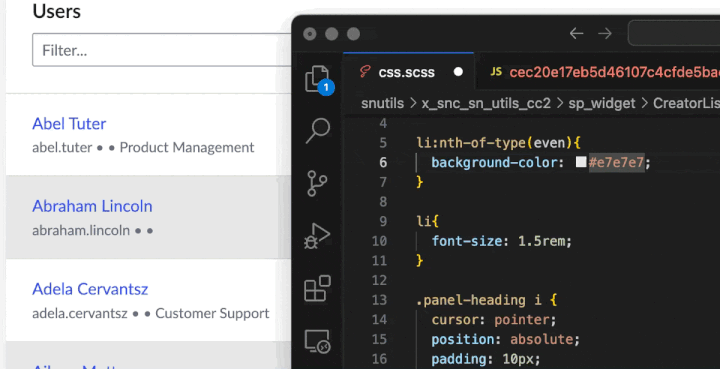Click the abel.tuter Product Management subtitle
Screen dimensions: 720x369
[143, 147]
